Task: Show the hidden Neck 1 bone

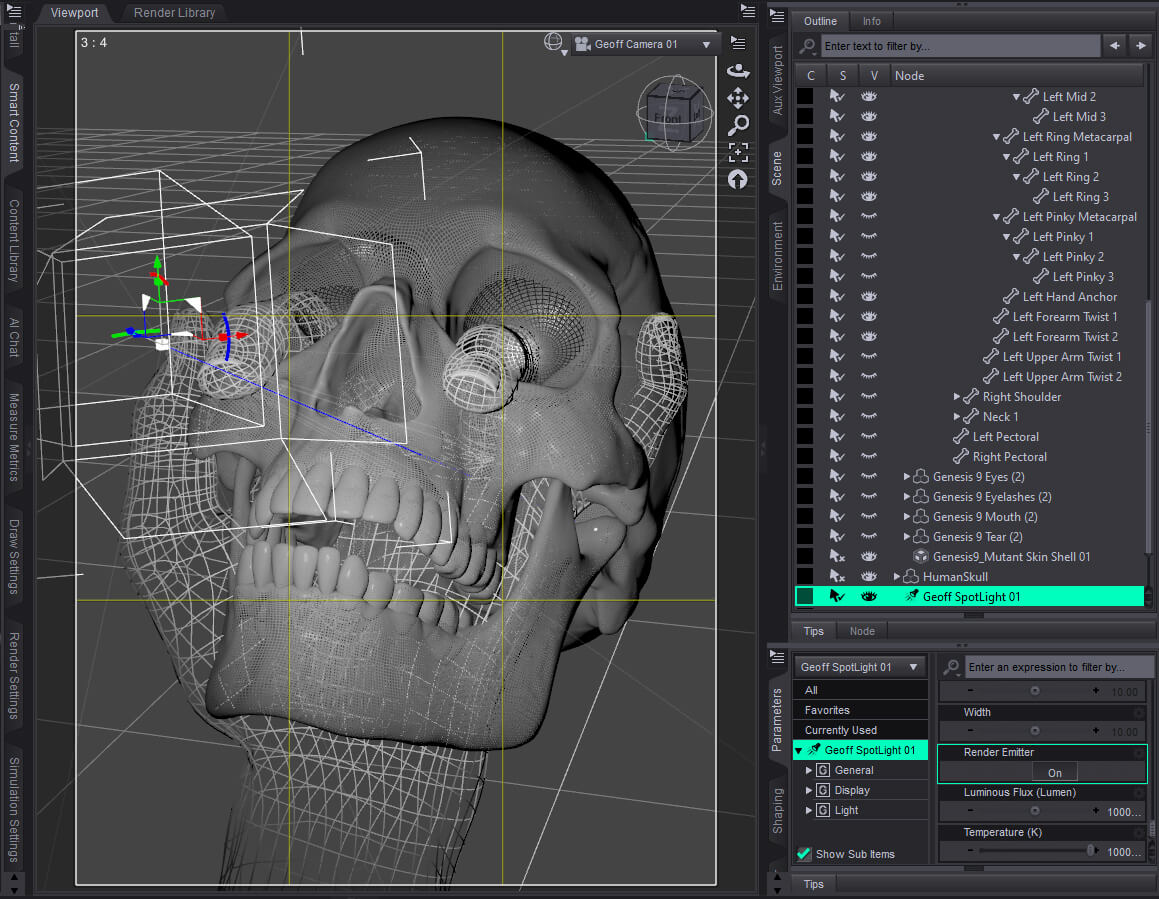Action: click(869, 415)
